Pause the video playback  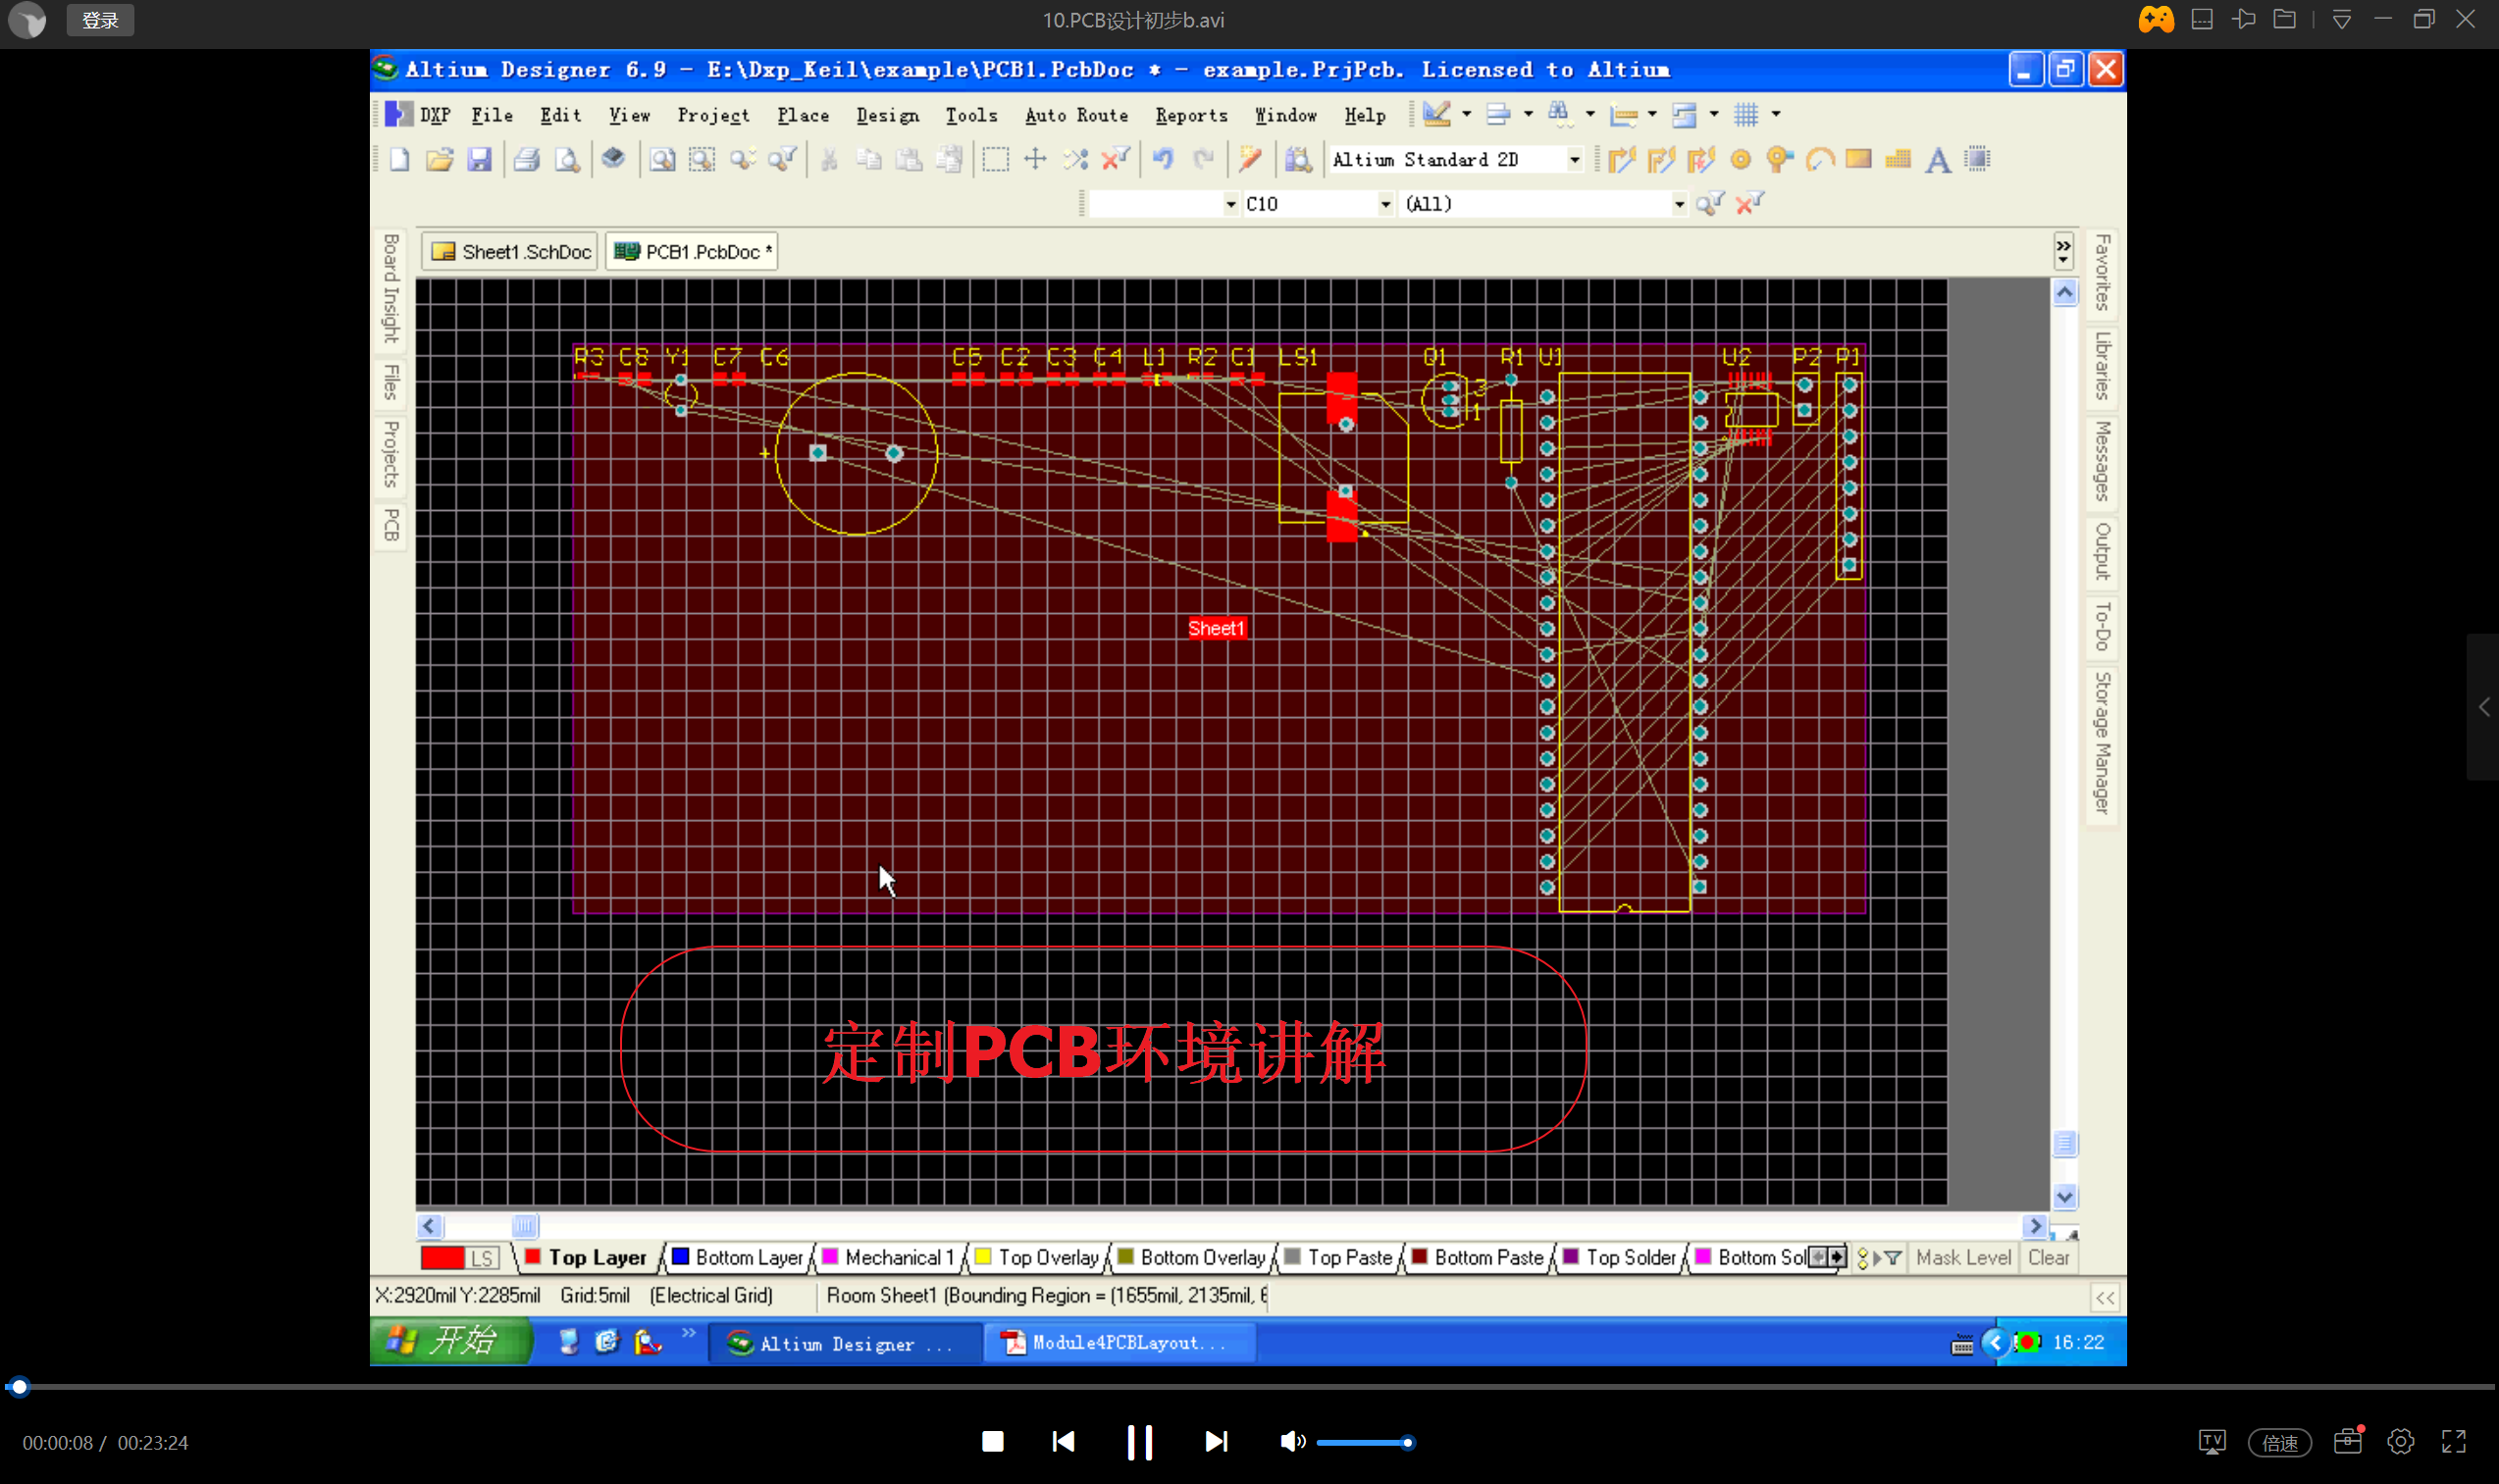pyautogui.click(x=1139, y=1442)
